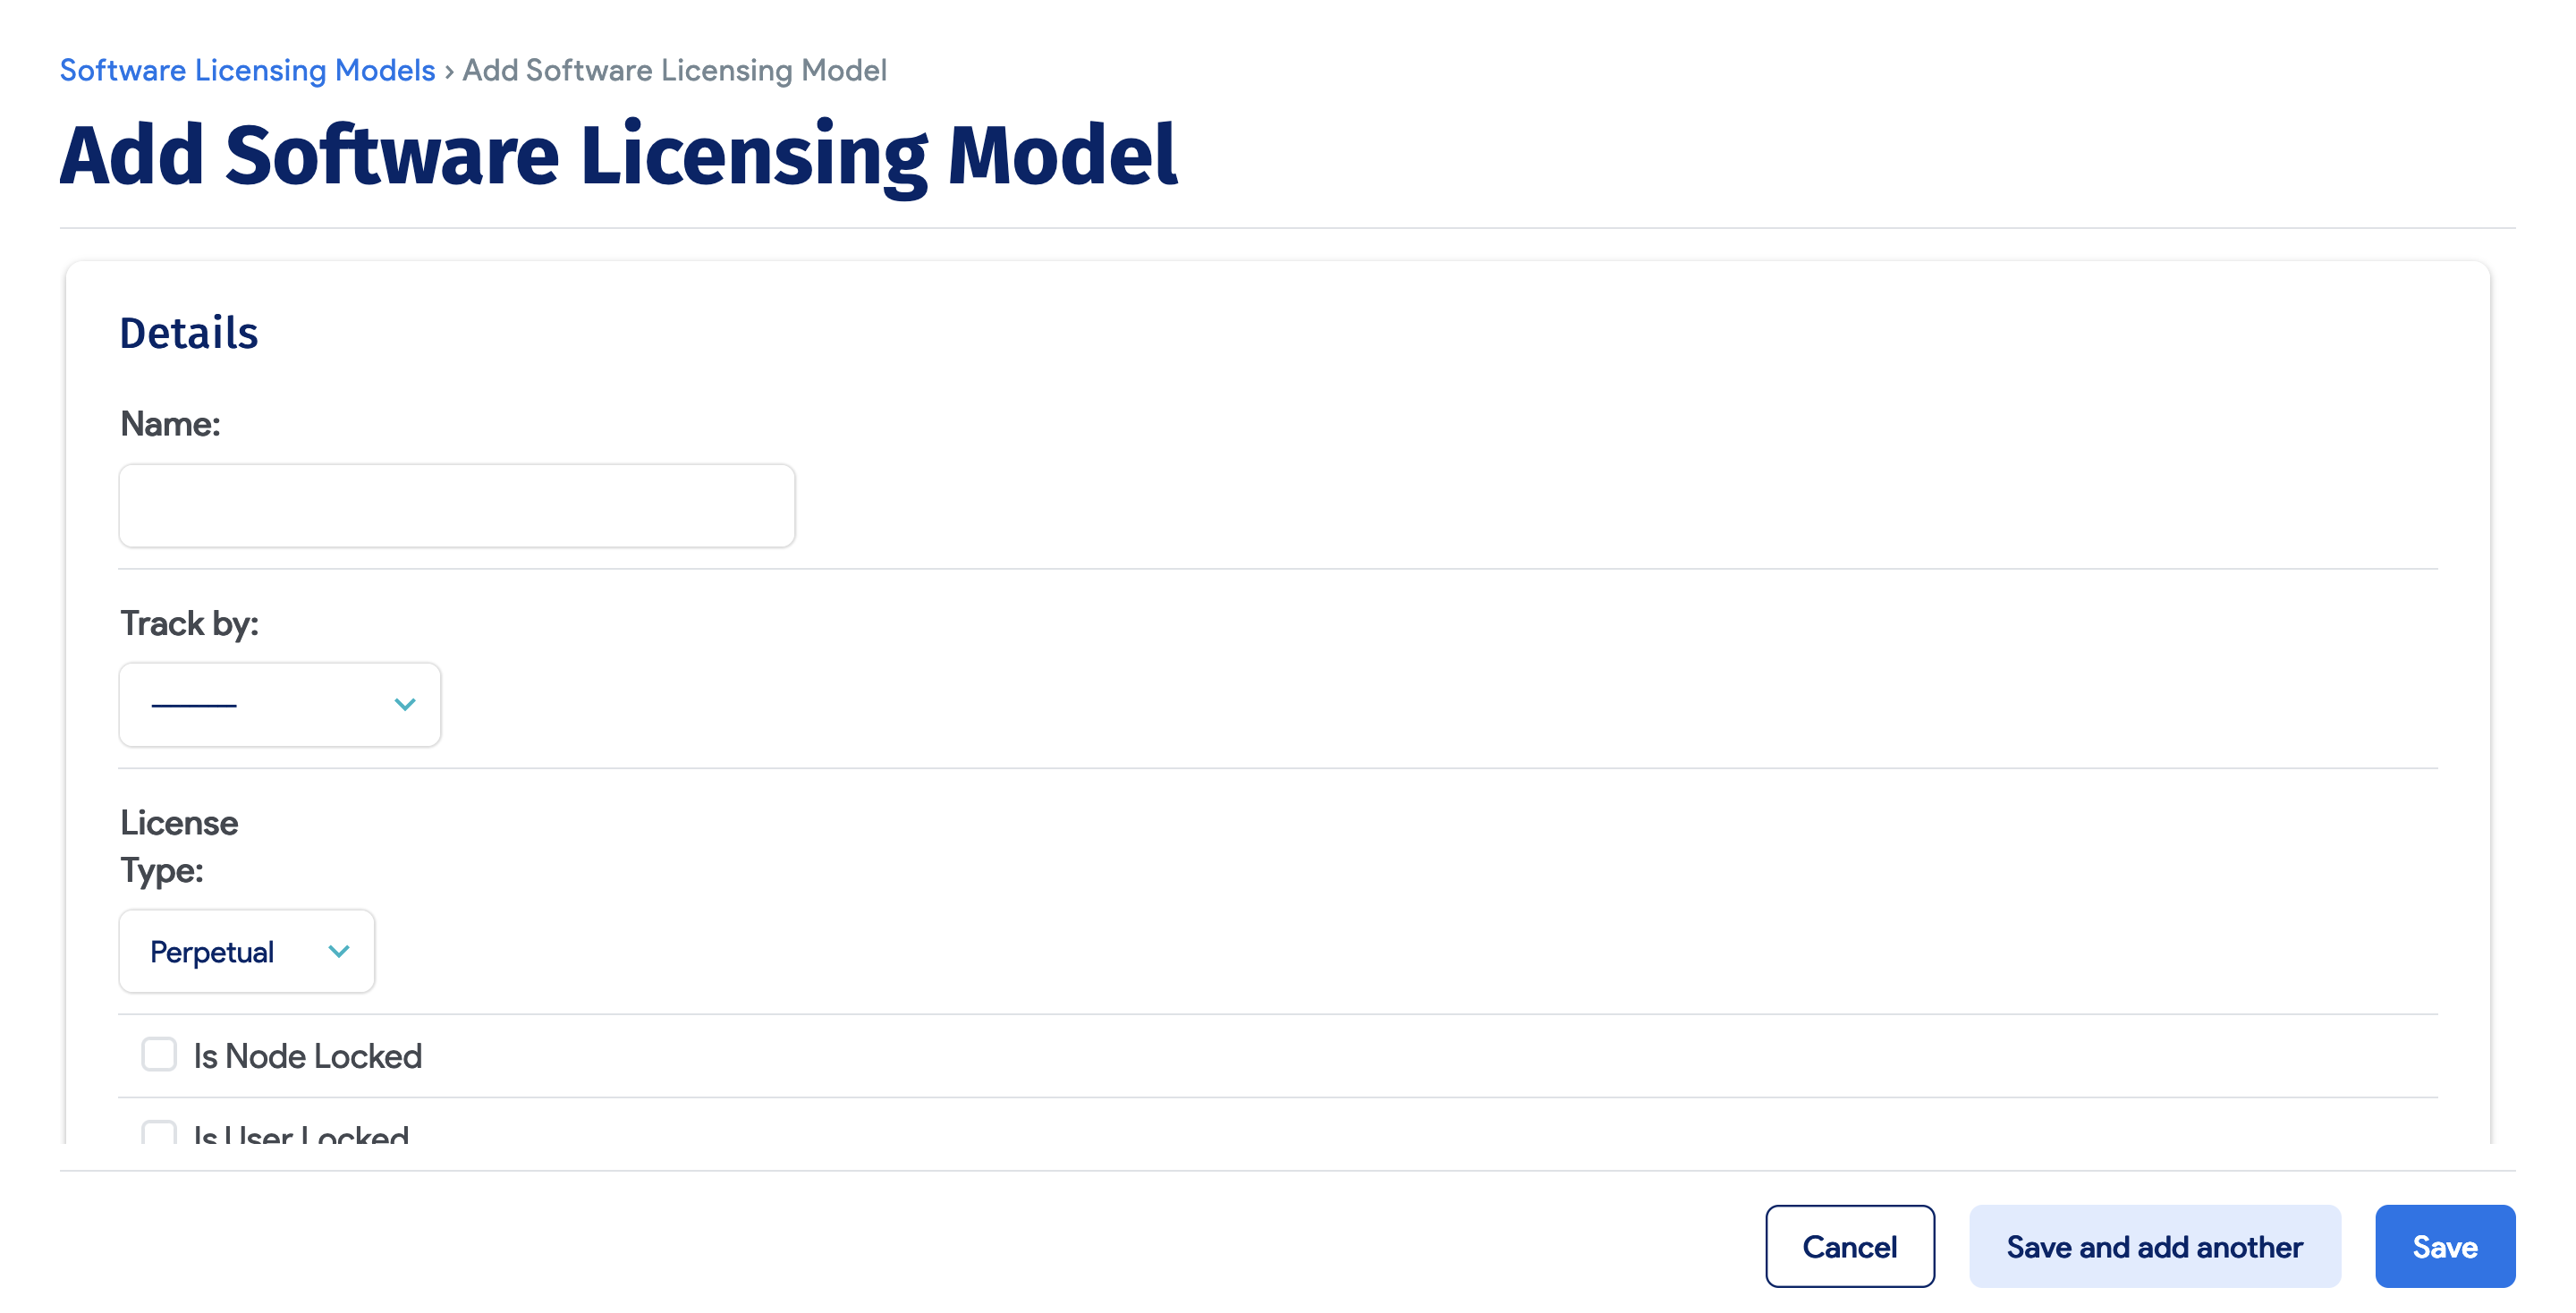Enable the Is Node Locked checkbox
This screenshot has width=2576, height=1313.
(159, 1054)
